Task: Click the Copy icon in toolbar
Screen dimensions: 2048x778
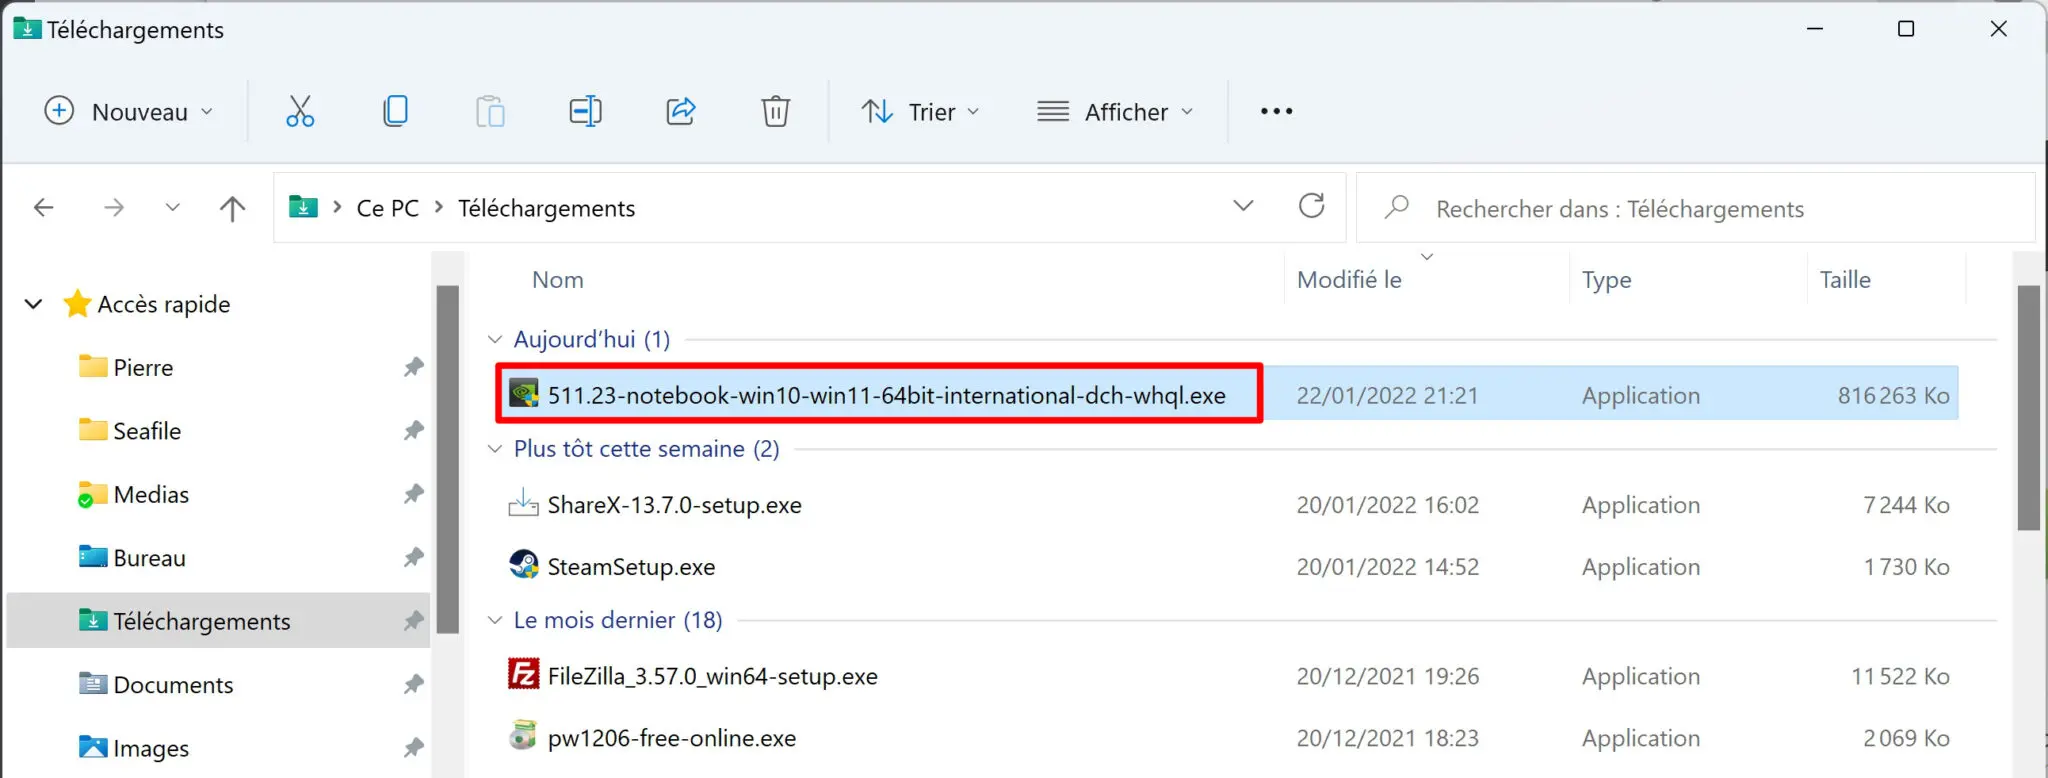Action: (x=395, y=111)
